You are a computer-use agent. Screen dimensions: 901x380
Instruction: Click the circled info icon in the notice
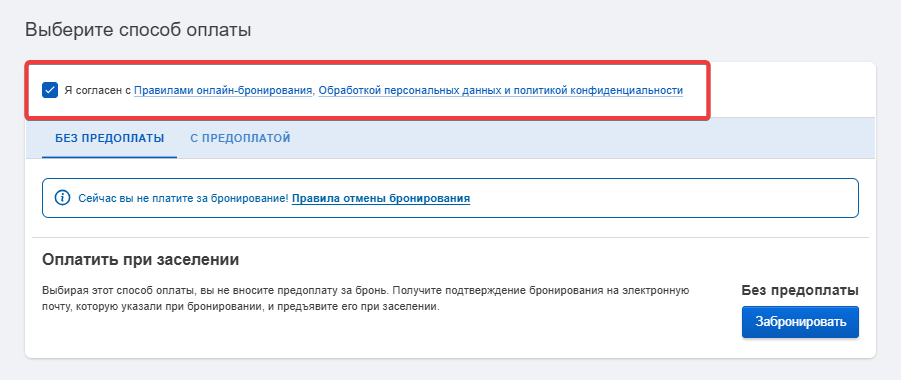tap(62, 198)
